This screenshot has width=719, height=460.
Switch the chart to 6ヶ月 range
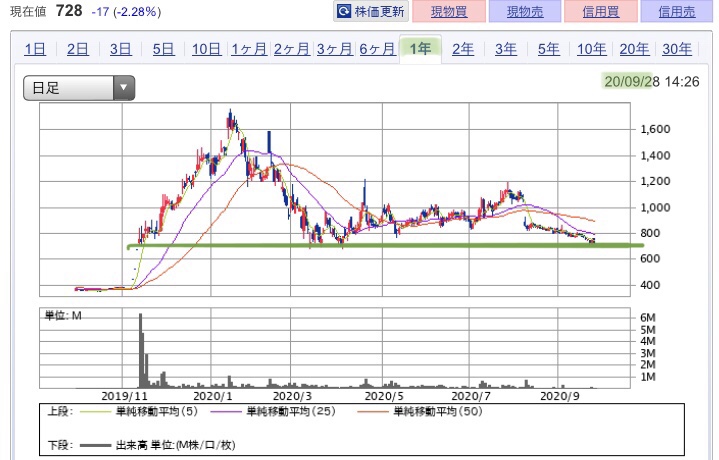pos(377,49)
